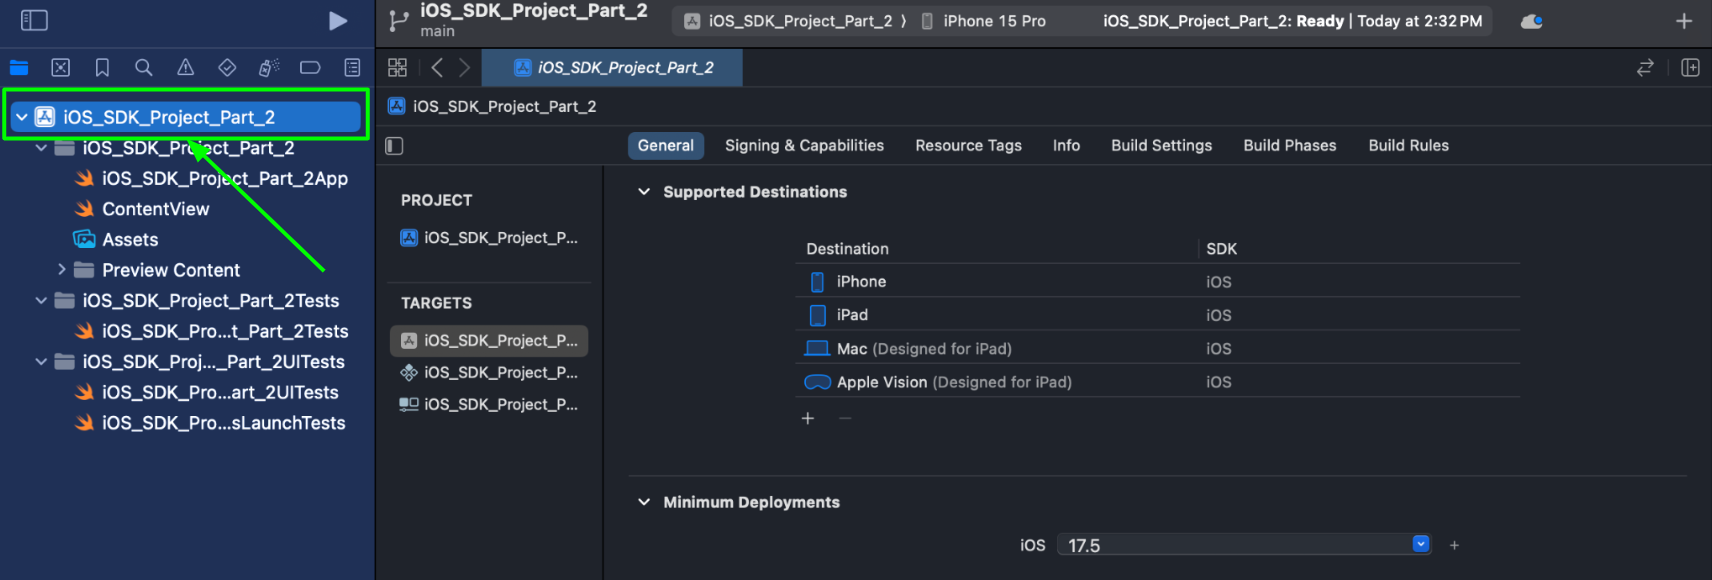Expand the Preview Content folder
The image size is (1712, 580).
coord(61,270)
